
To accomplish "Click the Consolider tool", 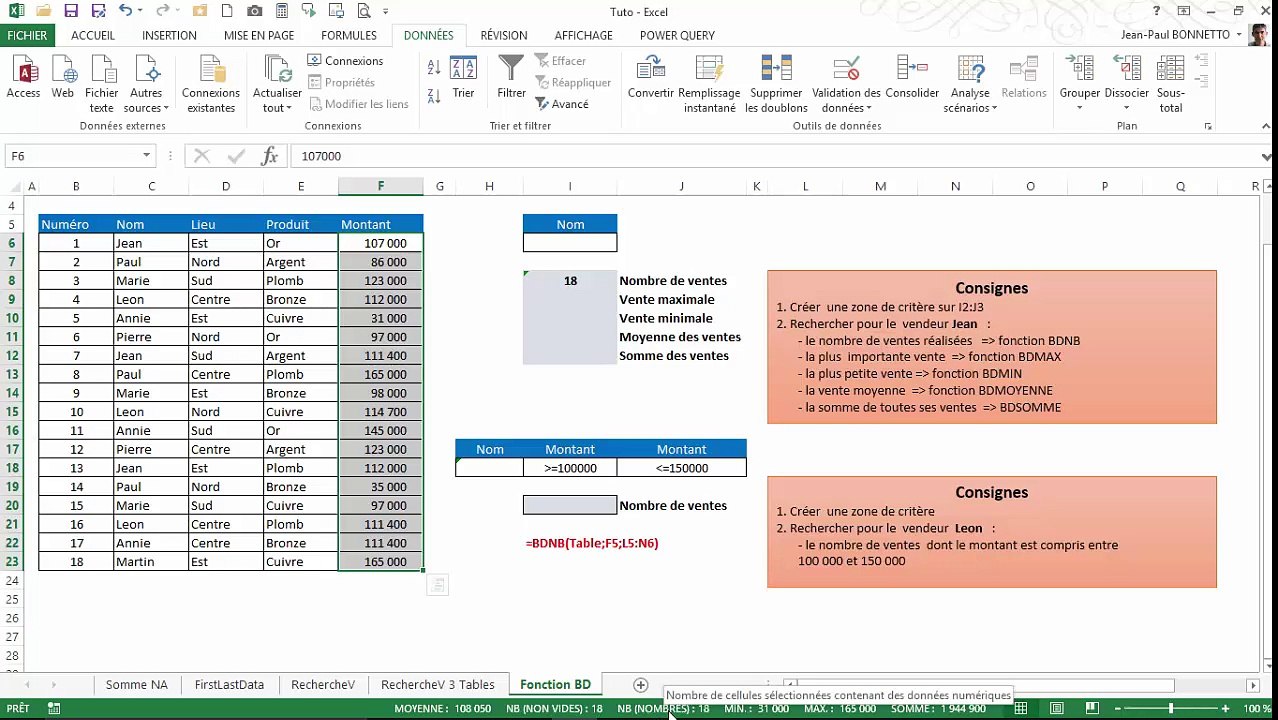I will pyautogui.click(x=912, y=79).
